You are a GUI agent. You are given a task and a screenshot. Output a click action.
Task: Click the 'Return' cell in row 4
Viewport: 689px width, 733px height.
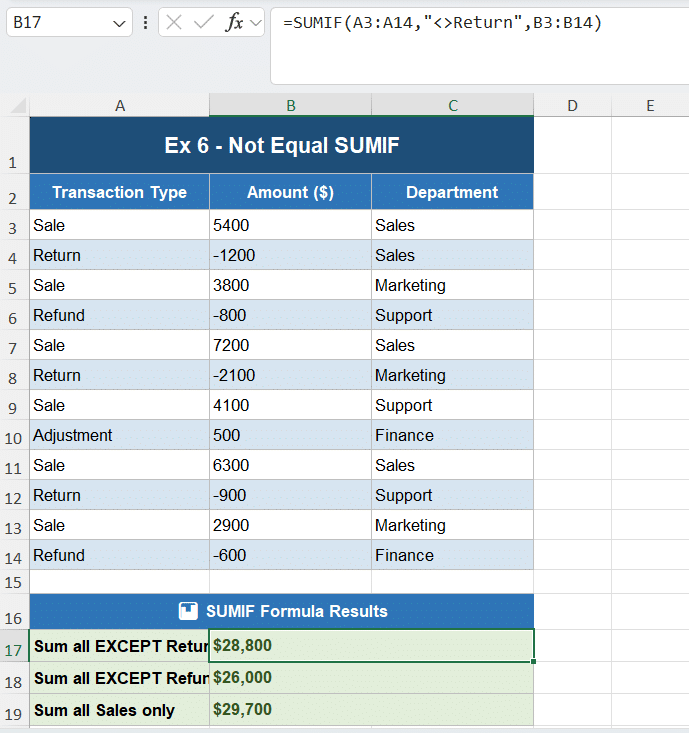pos(120,255)
